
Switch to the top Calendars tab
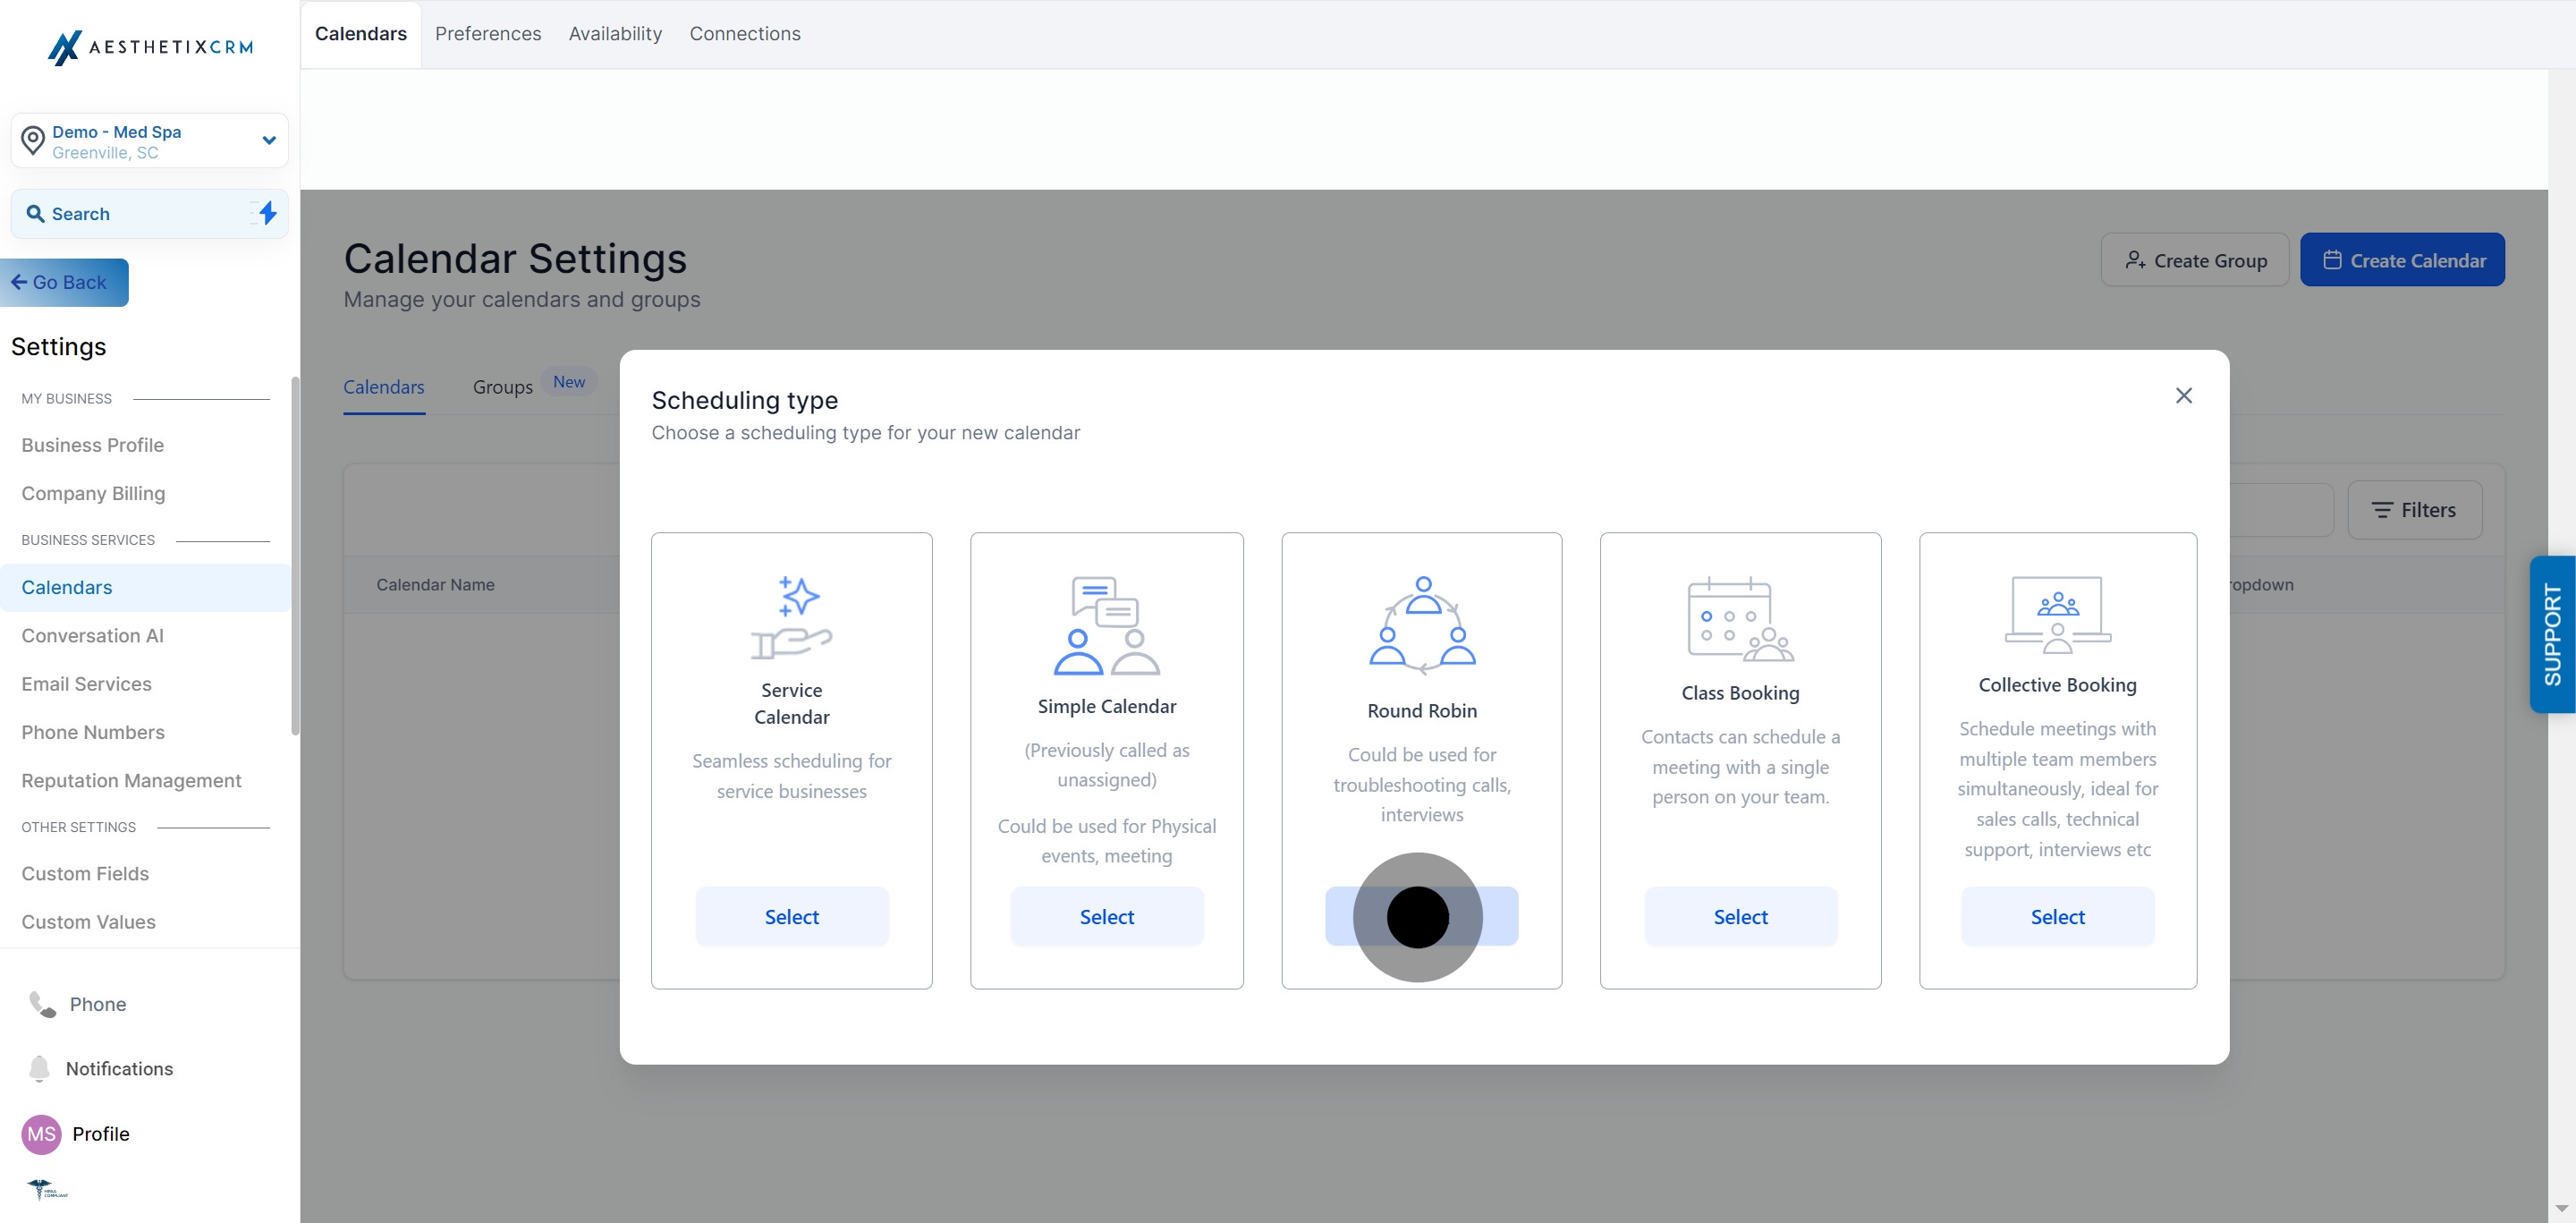361,34
